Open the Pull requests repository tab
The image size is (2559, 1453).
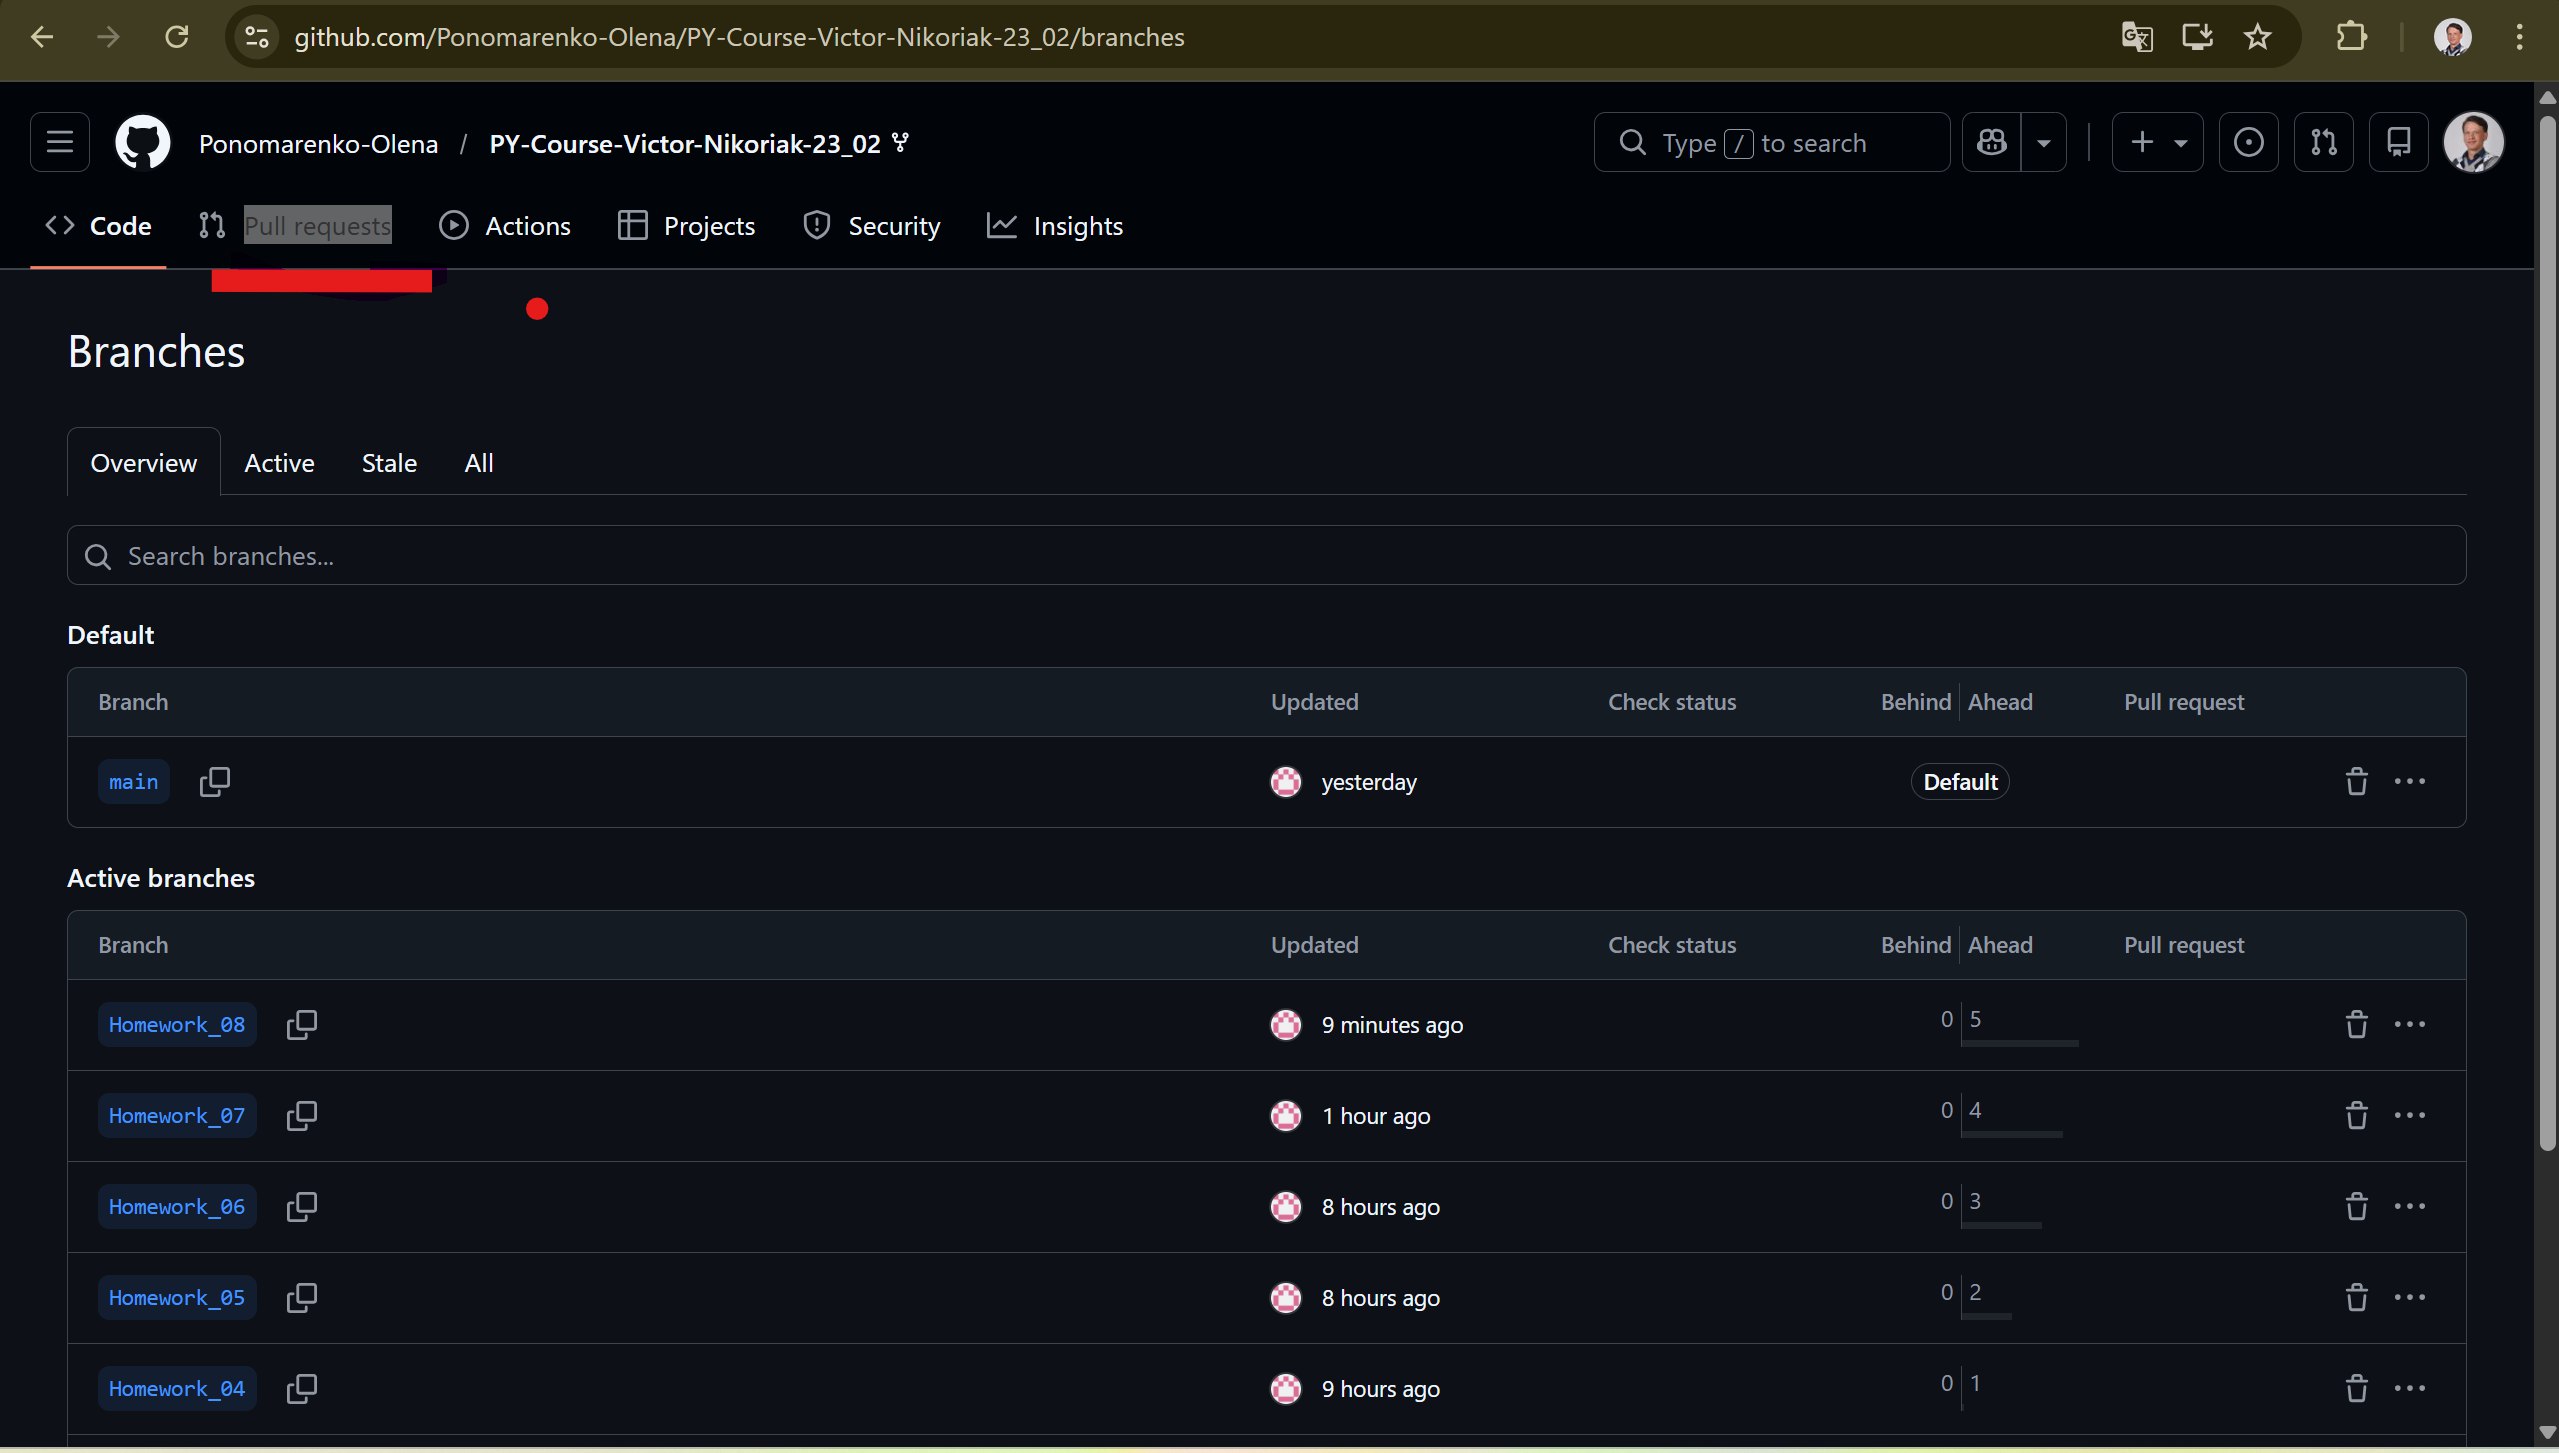coord(295,226)
